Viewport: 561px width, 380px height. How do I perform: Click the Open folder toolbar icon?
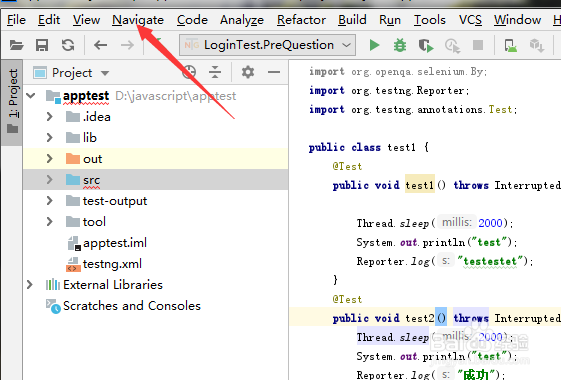tap(16, 45)
